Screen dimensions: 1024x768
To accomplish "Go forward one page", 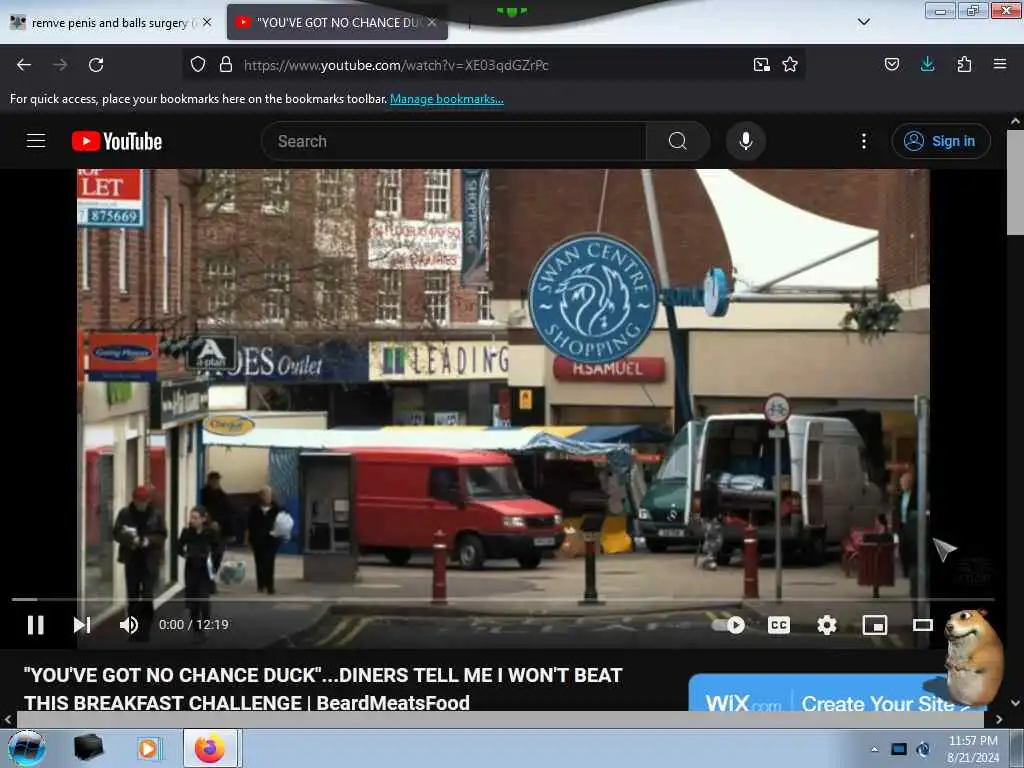I will pos(59,65).
